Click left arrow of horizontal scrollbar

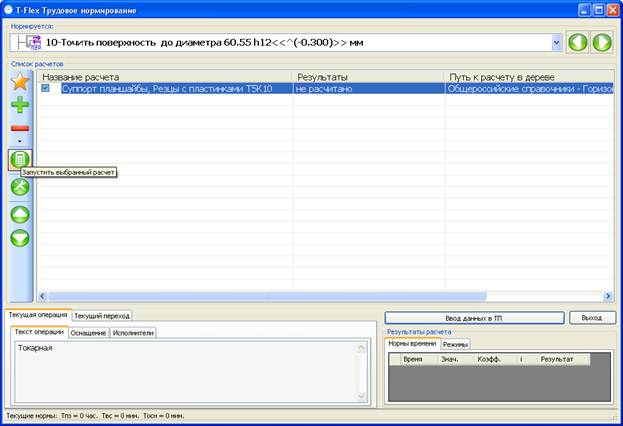43,296
